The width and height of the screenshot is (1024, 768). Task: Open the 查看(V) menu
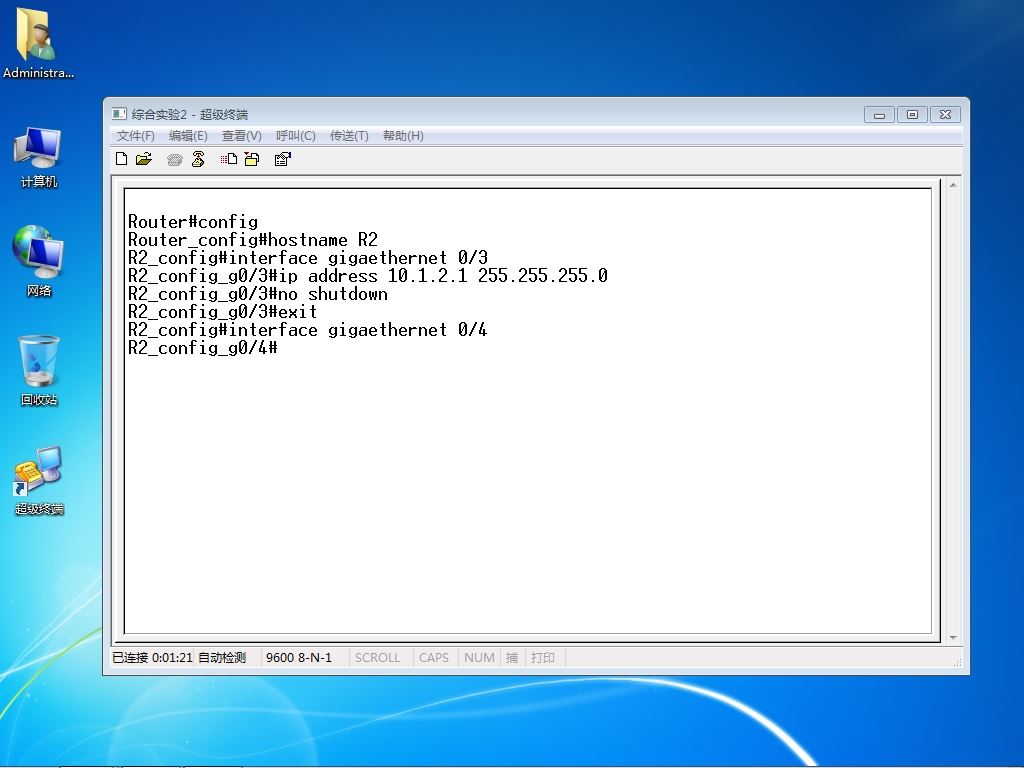(x=242, y=136)
